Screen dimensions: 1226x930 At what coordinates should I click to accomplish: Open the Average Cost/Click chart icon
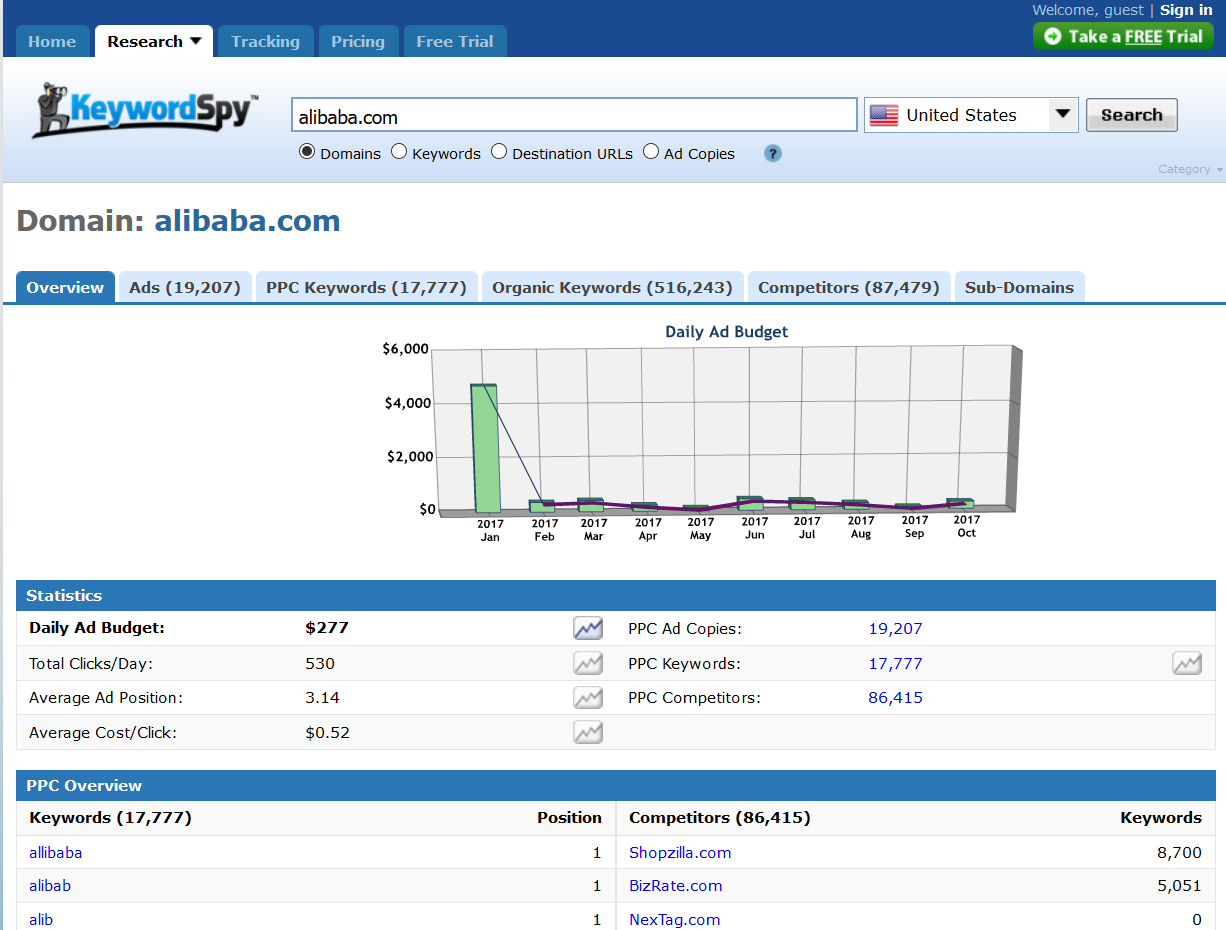pyautogui.click(x=588, y=732)
